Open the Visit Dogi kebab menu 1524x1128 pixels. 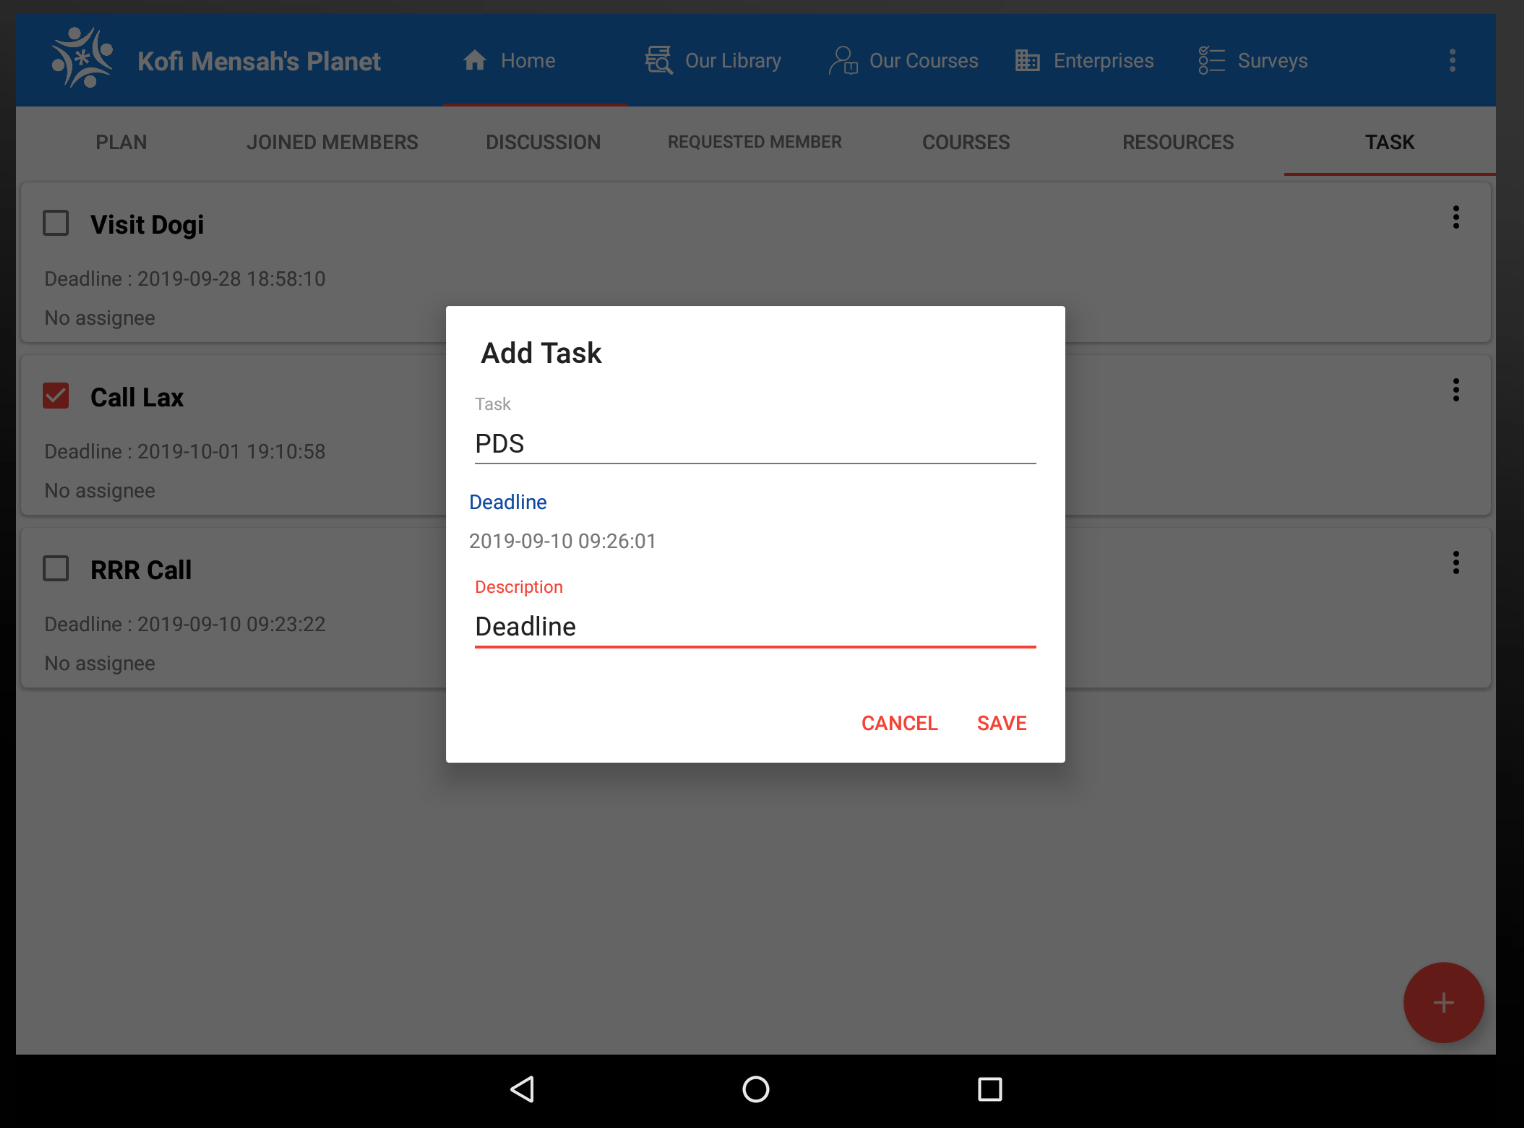[x=1456, y=217]
